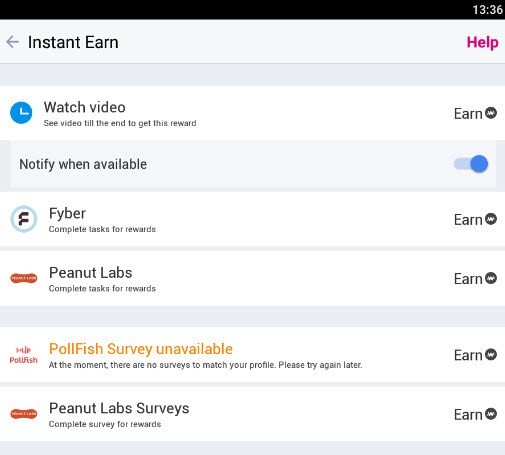Open the Watch video list item
Viewport: 505px width, 455px height.
click(x=252, y=113)
